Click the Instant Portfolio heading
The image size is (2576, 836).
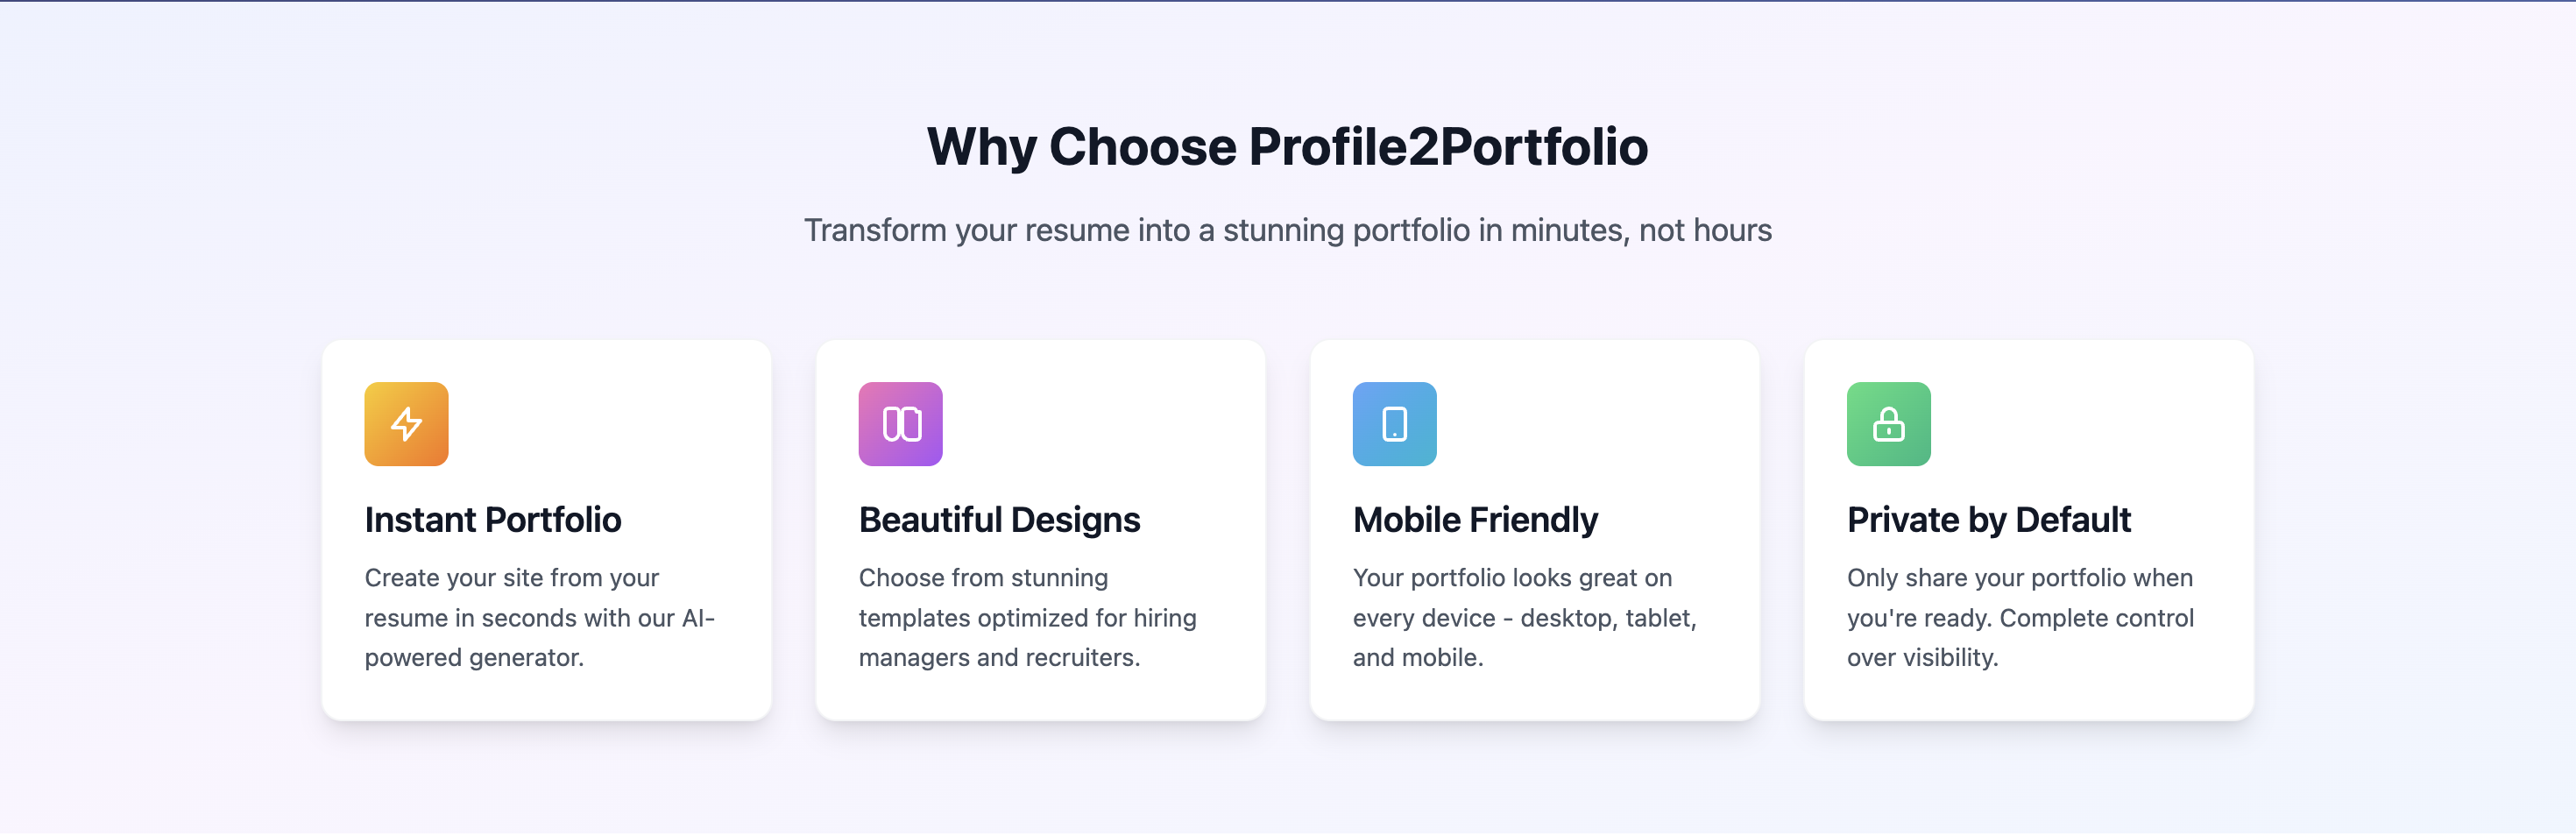[x=493, y=519]
